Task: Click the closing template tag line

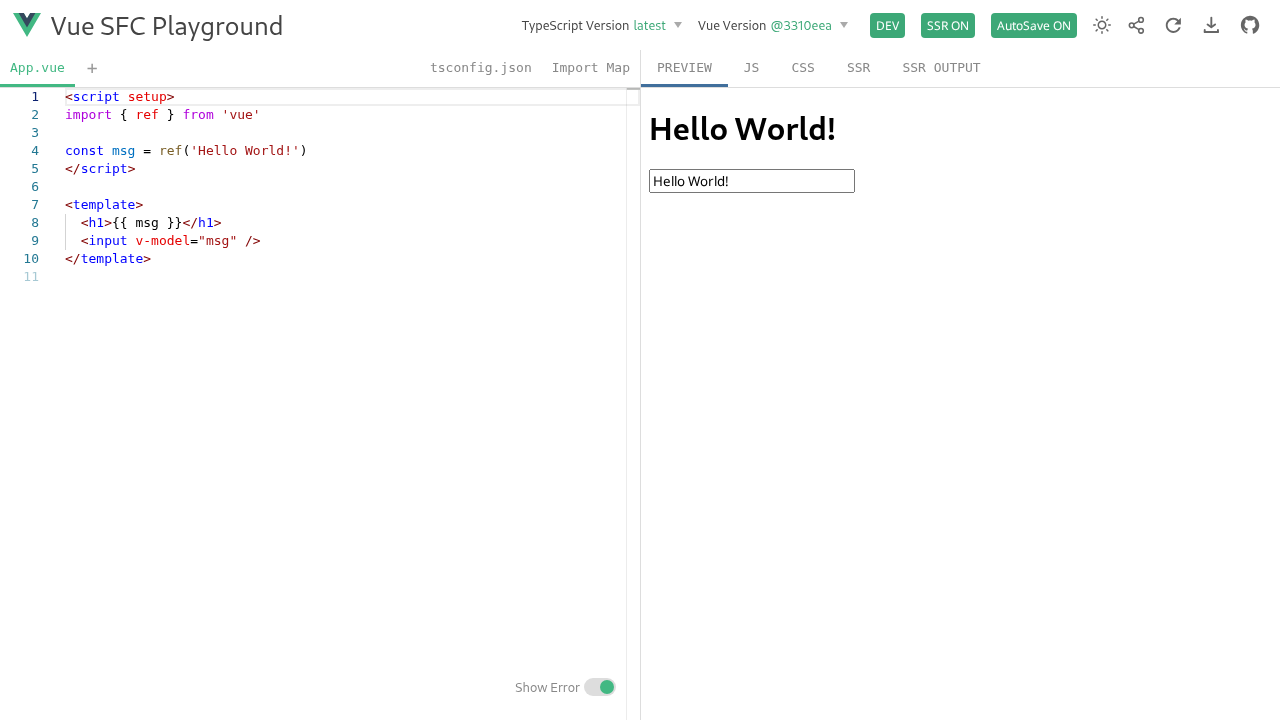Action: [108, 259]
